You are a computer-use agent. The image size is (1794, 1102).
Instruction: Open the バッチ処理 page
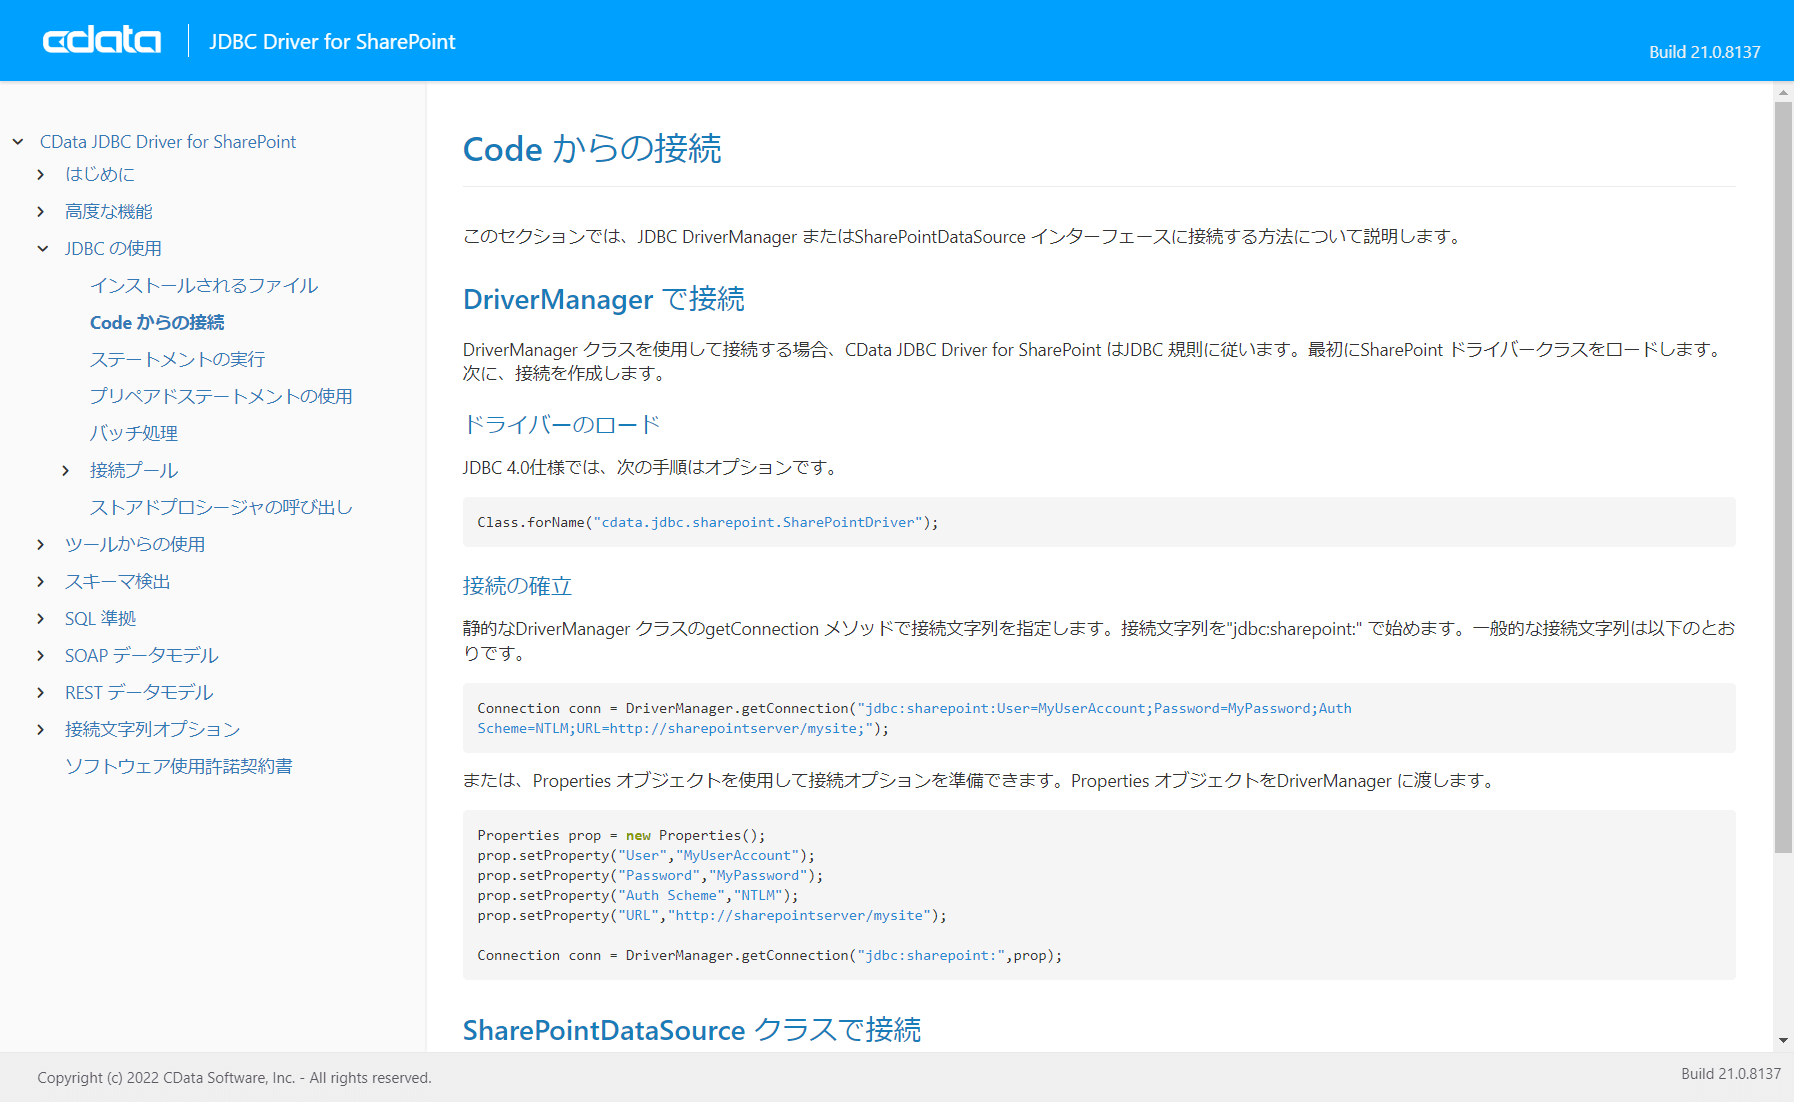[x=133, y=433]
